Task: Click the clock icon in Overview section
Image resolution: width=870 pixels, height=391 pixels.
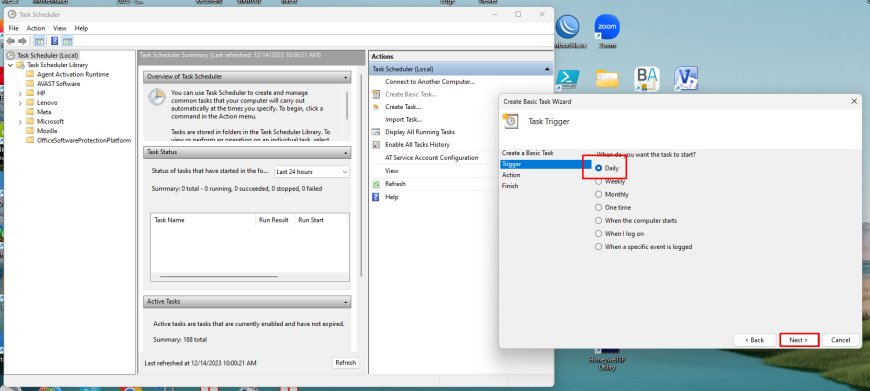Action: tap(156, 97)
